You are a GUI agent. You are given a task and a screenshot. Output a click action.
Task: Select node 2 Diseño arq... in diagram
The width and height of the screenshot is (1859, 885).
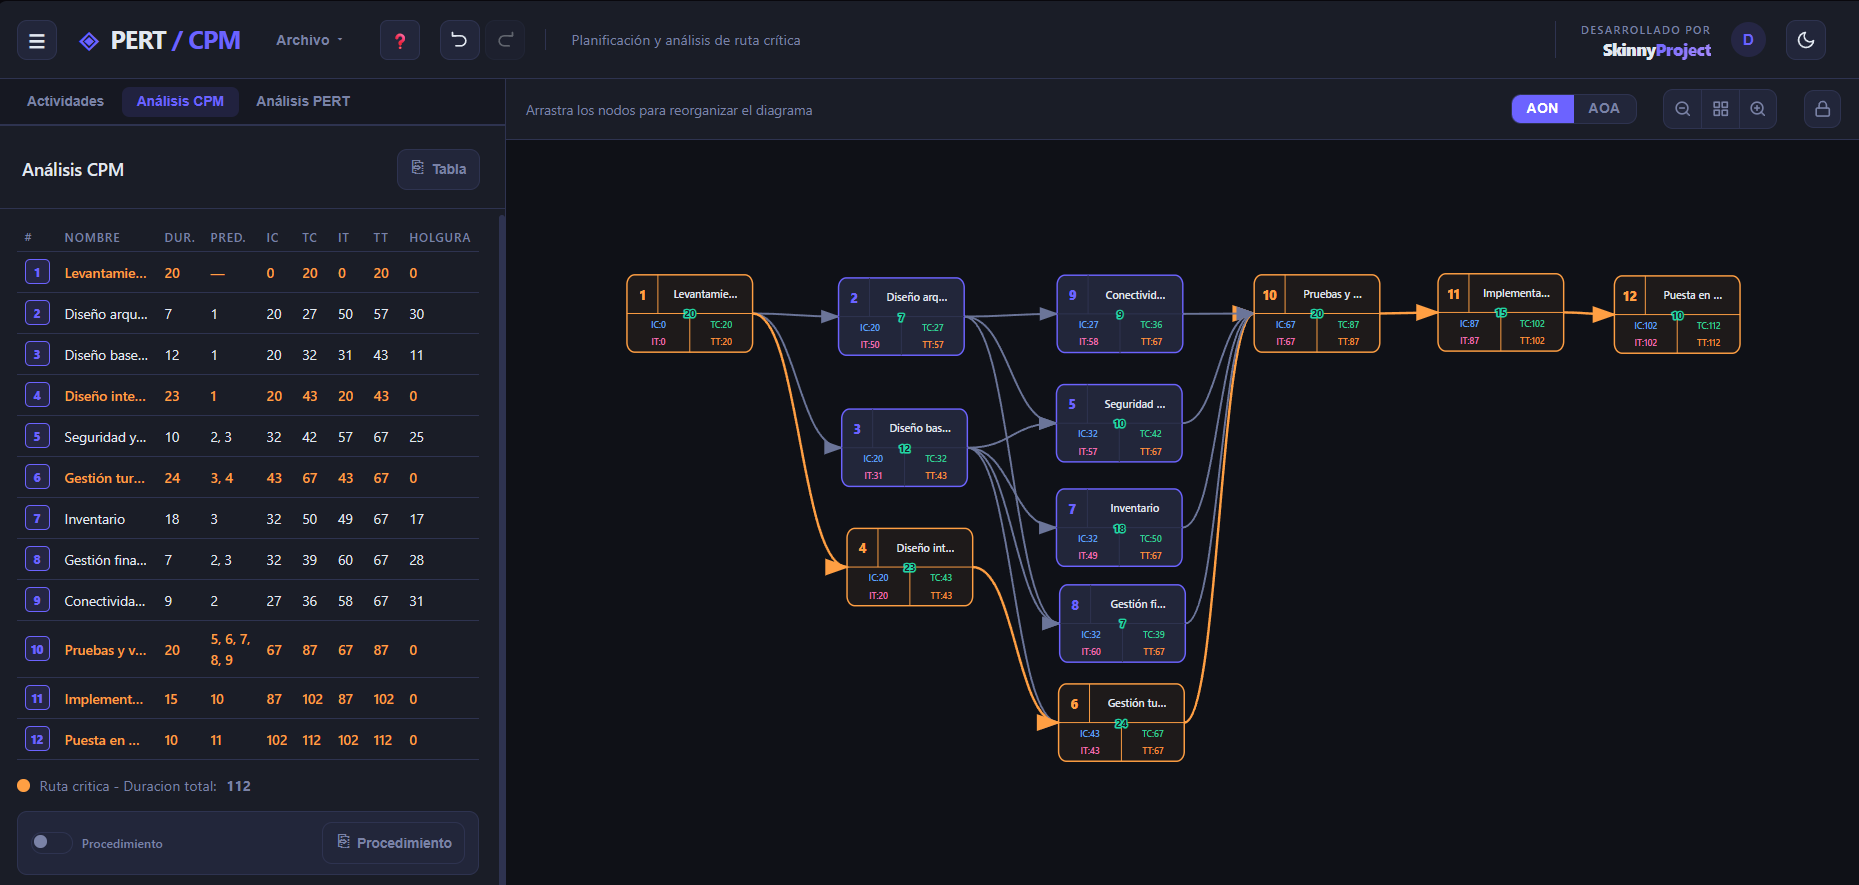pos(901,316)
